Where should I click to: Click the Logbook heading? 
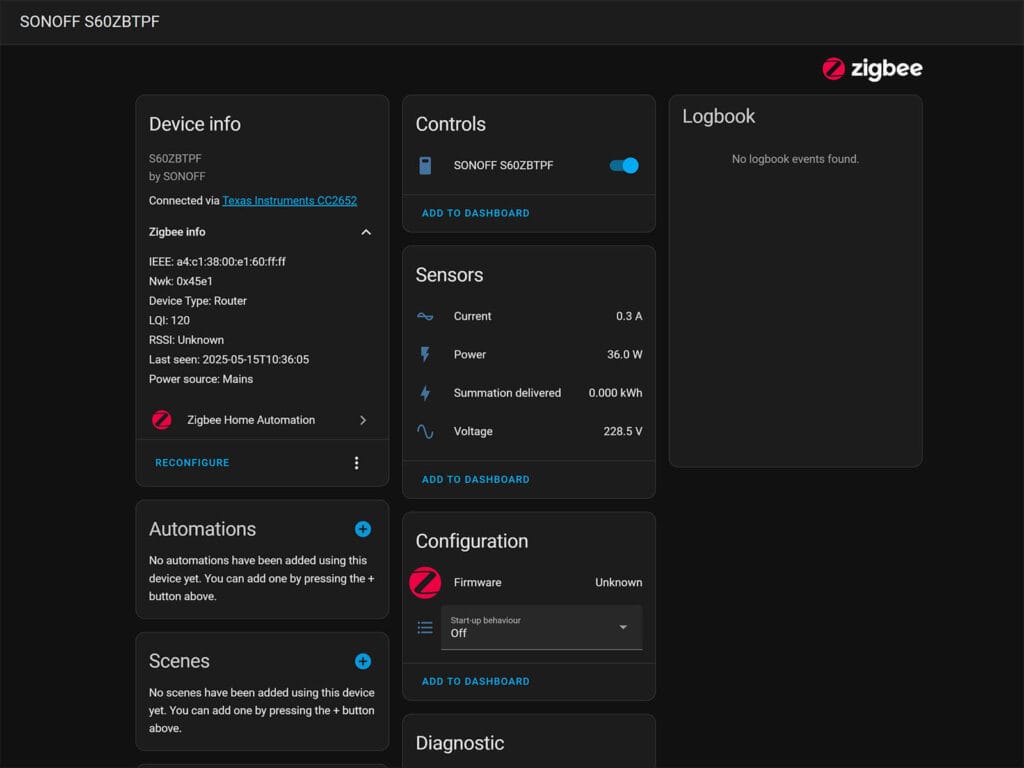pos(718,116)
